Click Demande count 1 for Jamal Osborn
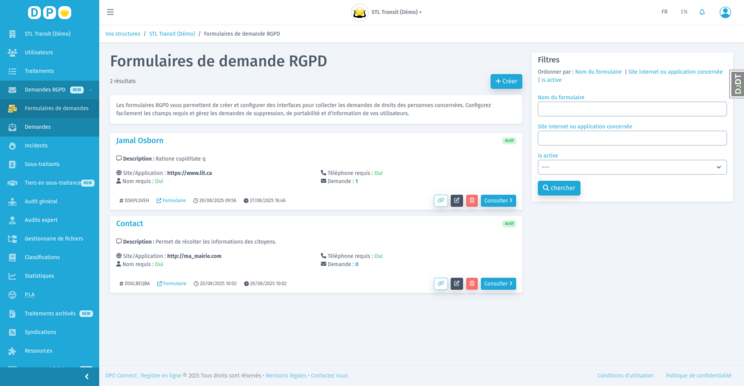Screen dimensions: 744x386 (x=356, y=181)
